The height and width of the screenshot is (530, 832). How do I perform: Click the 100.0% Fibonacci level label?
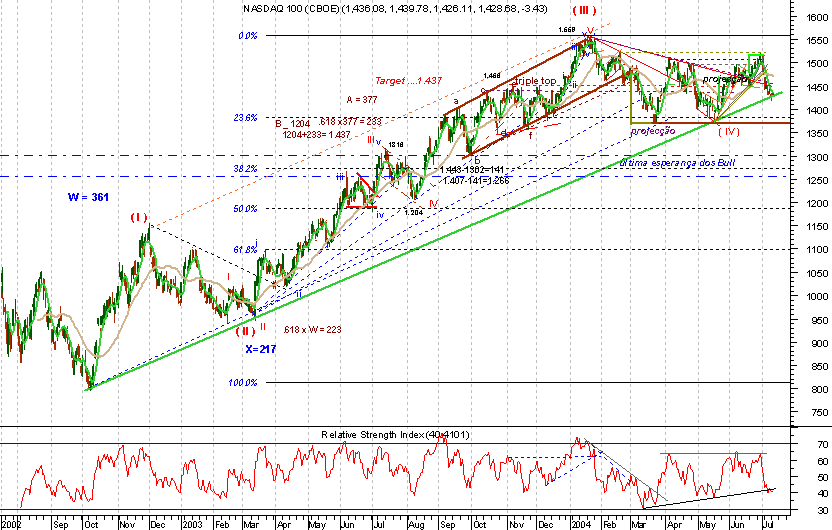coord(243,383)
